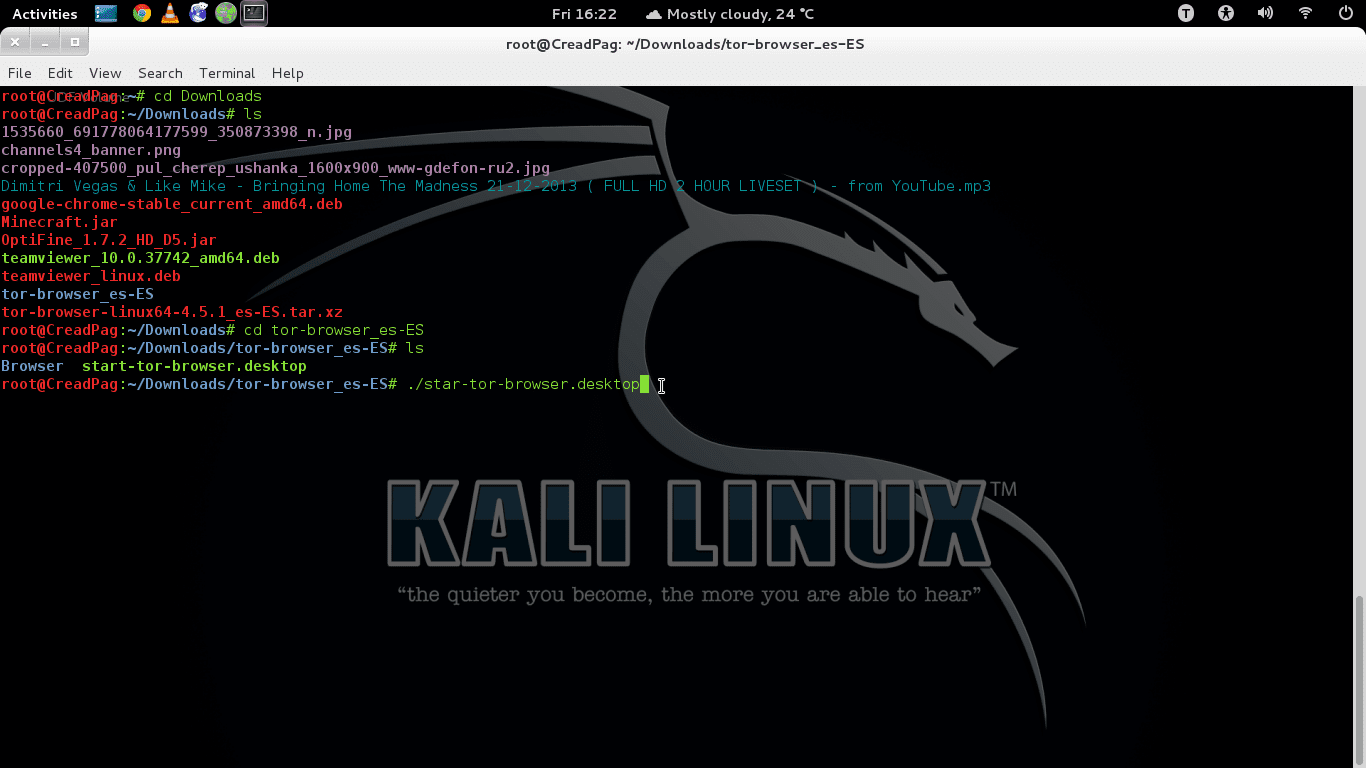Open the circled T indicator icon
Viewport: 1366px width, 768px height.
[1186, 14]
